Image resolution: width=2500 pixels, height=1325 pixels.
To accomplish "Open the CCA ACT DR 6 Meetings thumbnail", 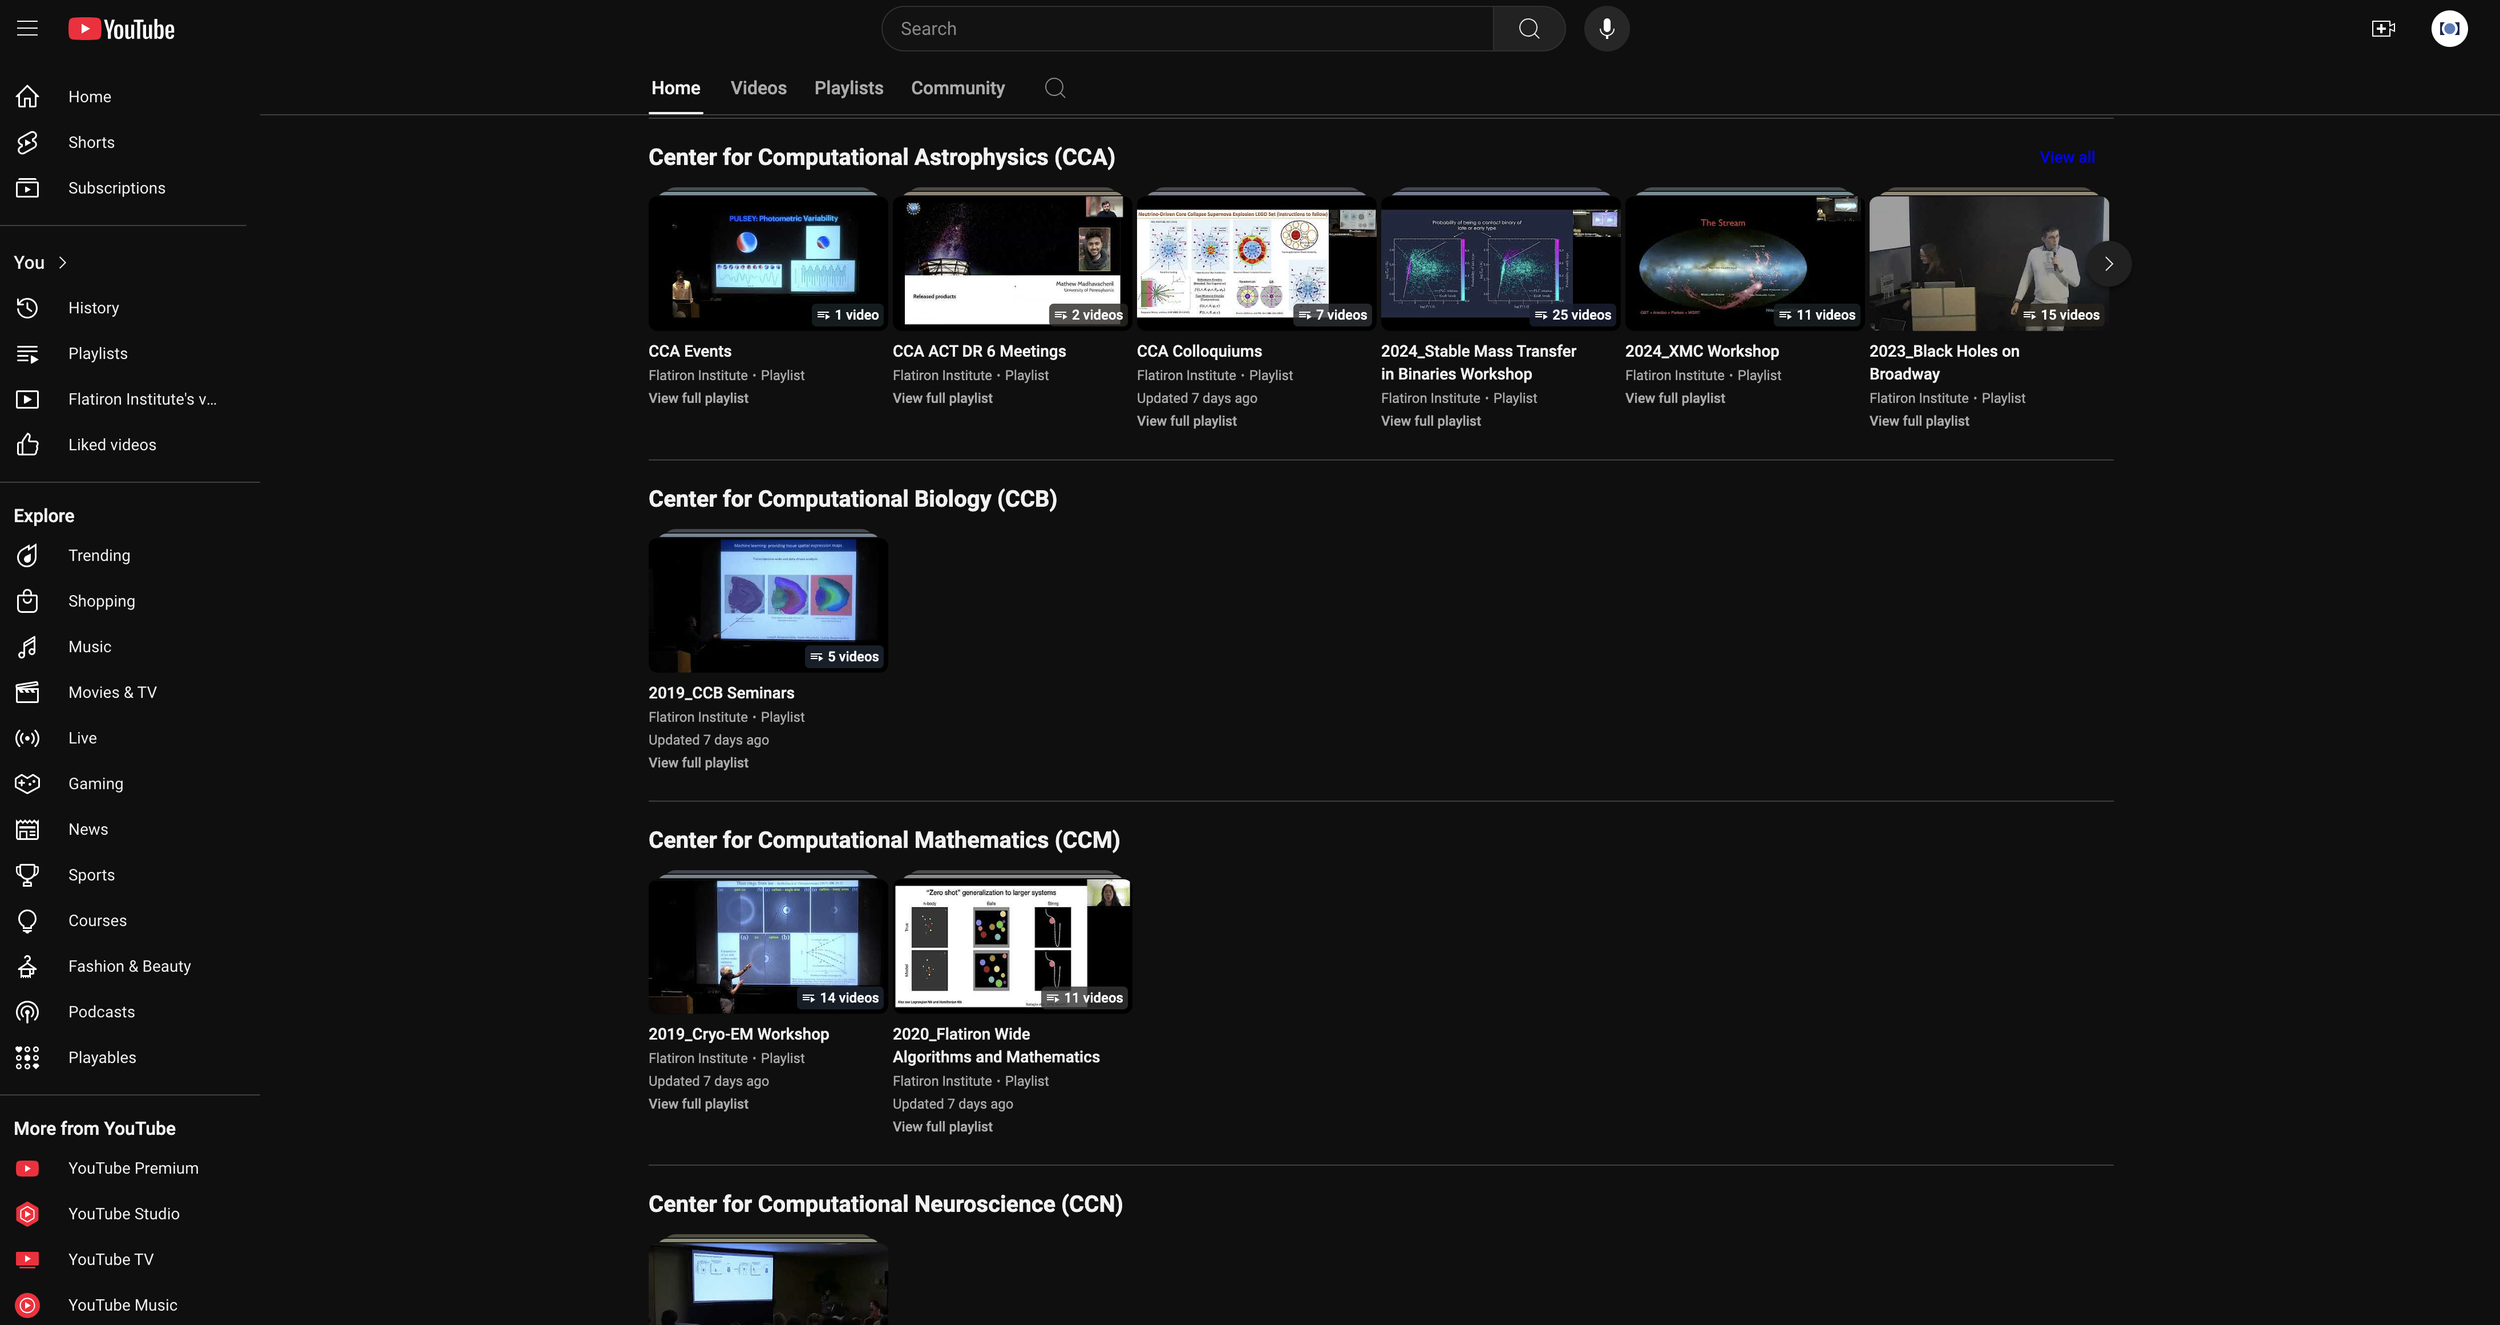I will coord(1012,262).
